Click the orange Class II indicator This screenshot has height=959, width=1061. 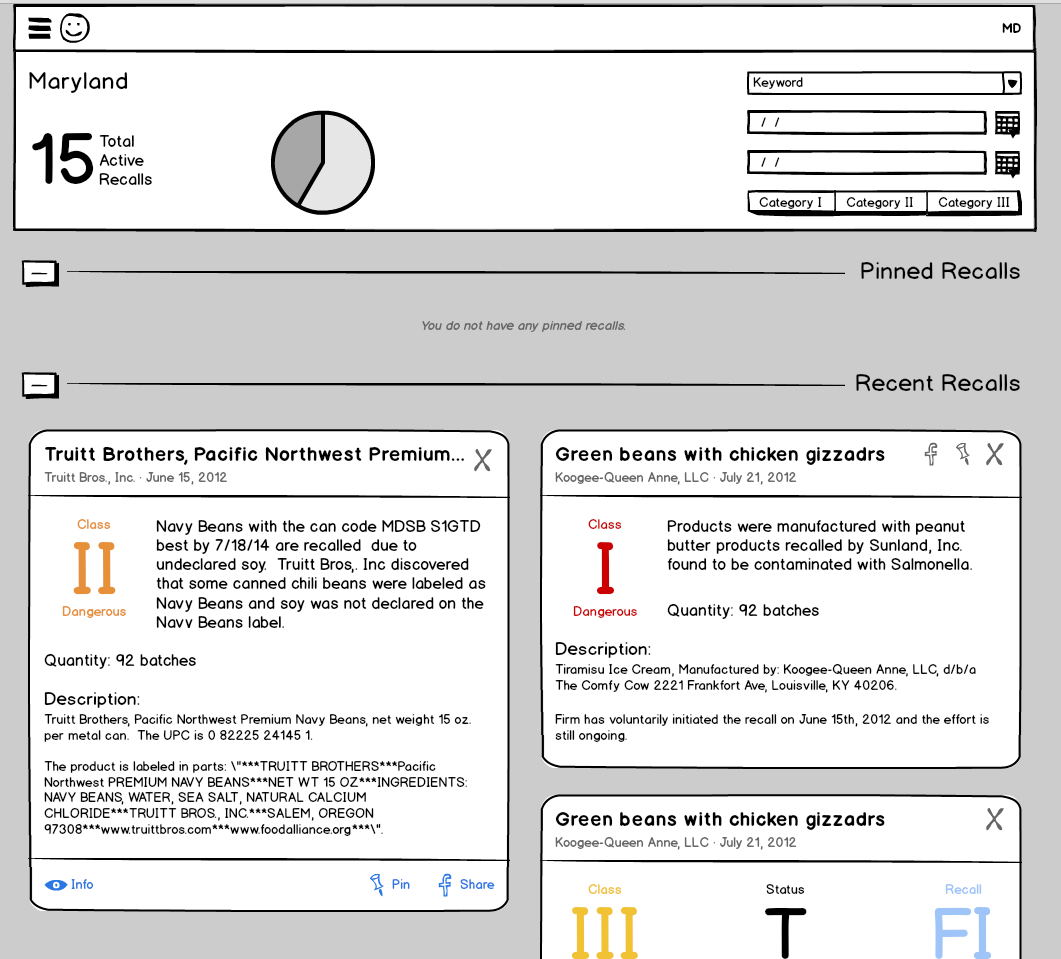coord(94,568)
